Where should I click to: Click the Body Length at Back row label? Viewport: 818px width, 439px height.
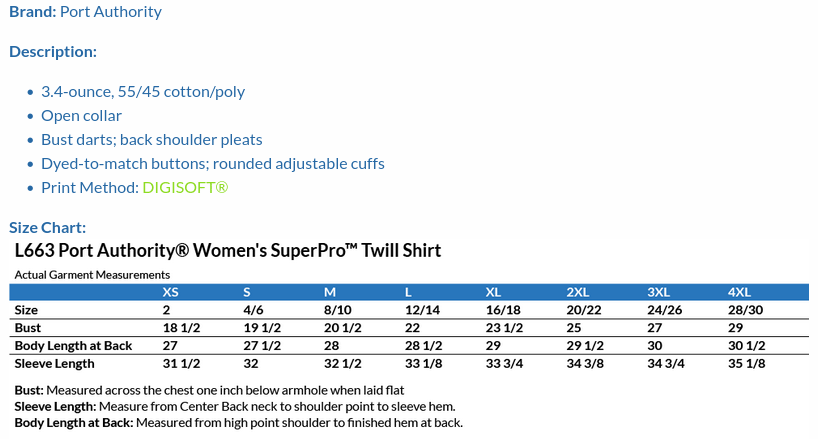tap(73, 346)
